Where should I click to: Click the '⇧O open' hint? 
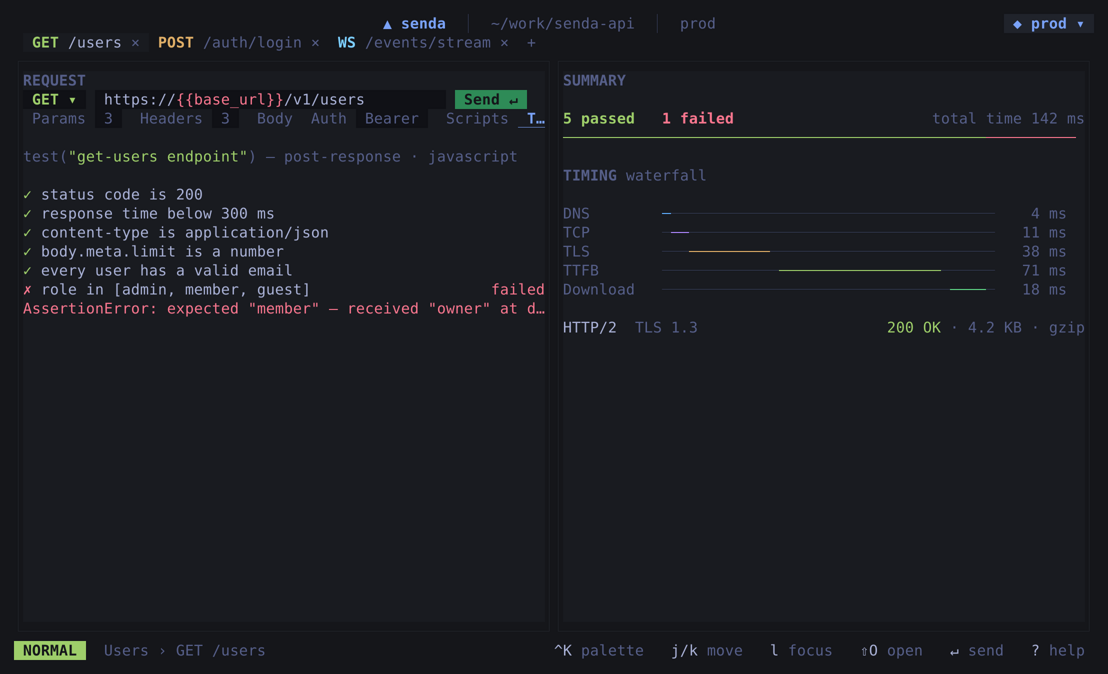[x=891, y=651]
